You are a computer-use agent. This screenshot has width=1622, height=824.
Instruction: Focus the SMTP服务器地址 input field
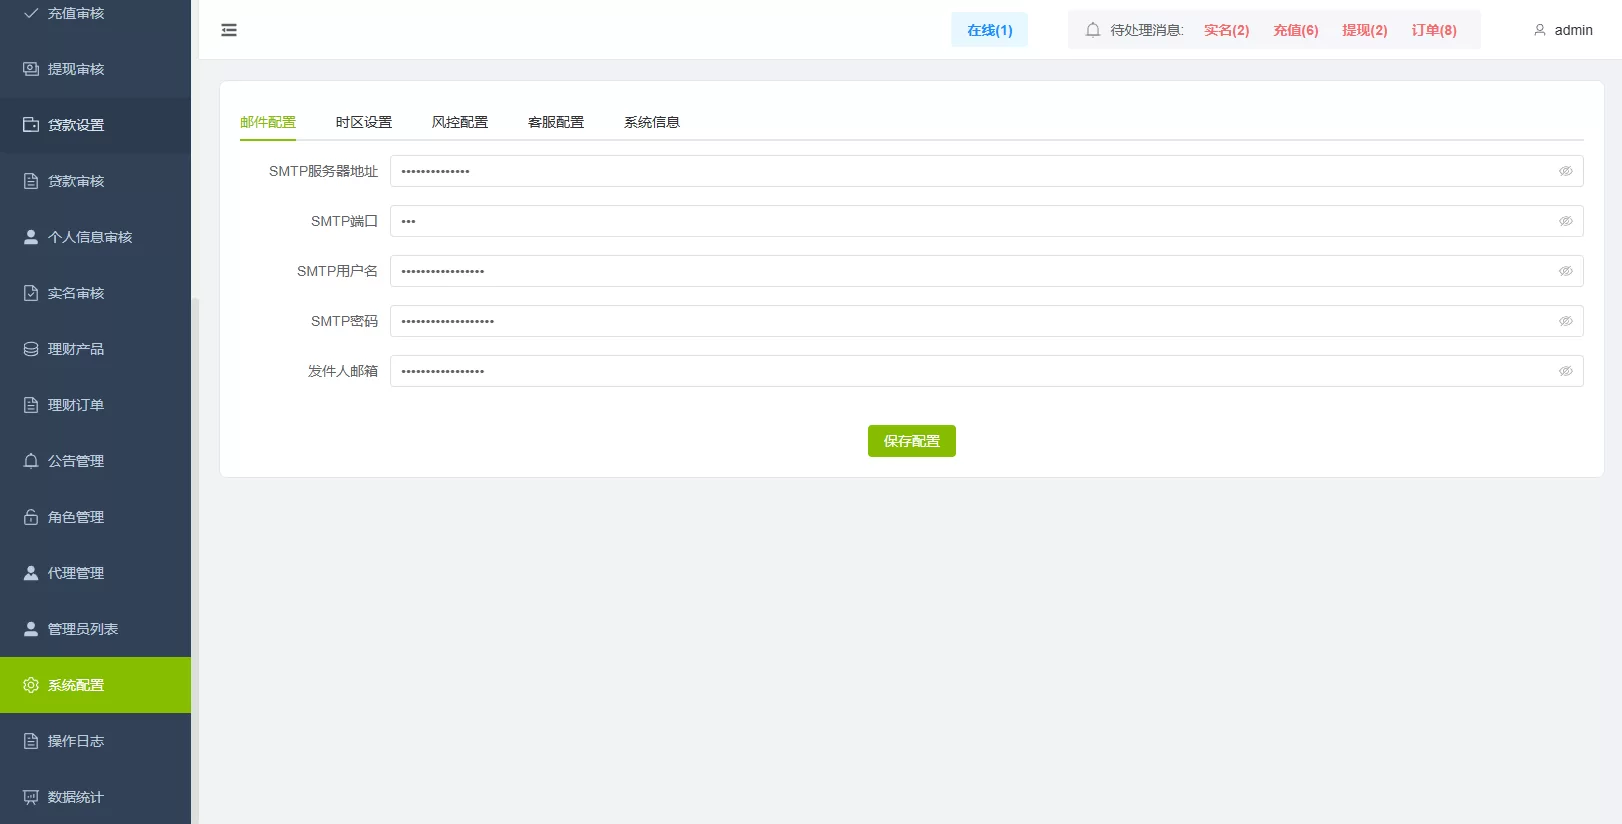point(987,171)
